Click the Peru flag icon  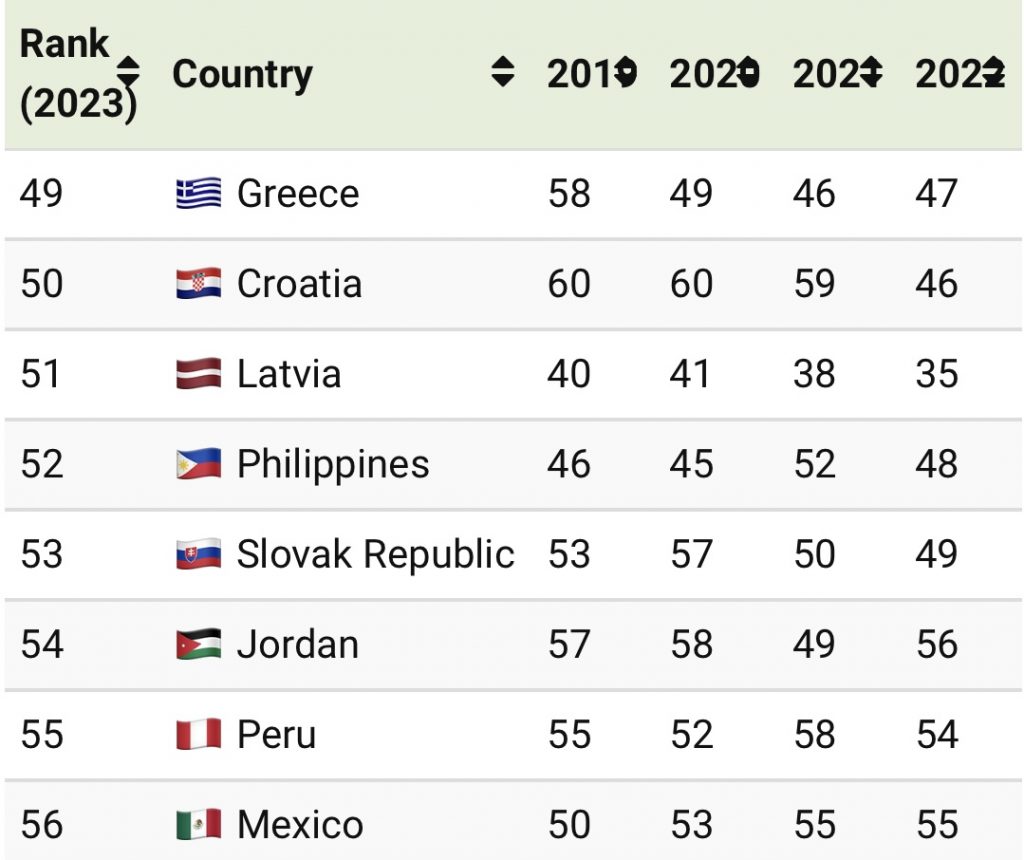(x=198, y=735)
